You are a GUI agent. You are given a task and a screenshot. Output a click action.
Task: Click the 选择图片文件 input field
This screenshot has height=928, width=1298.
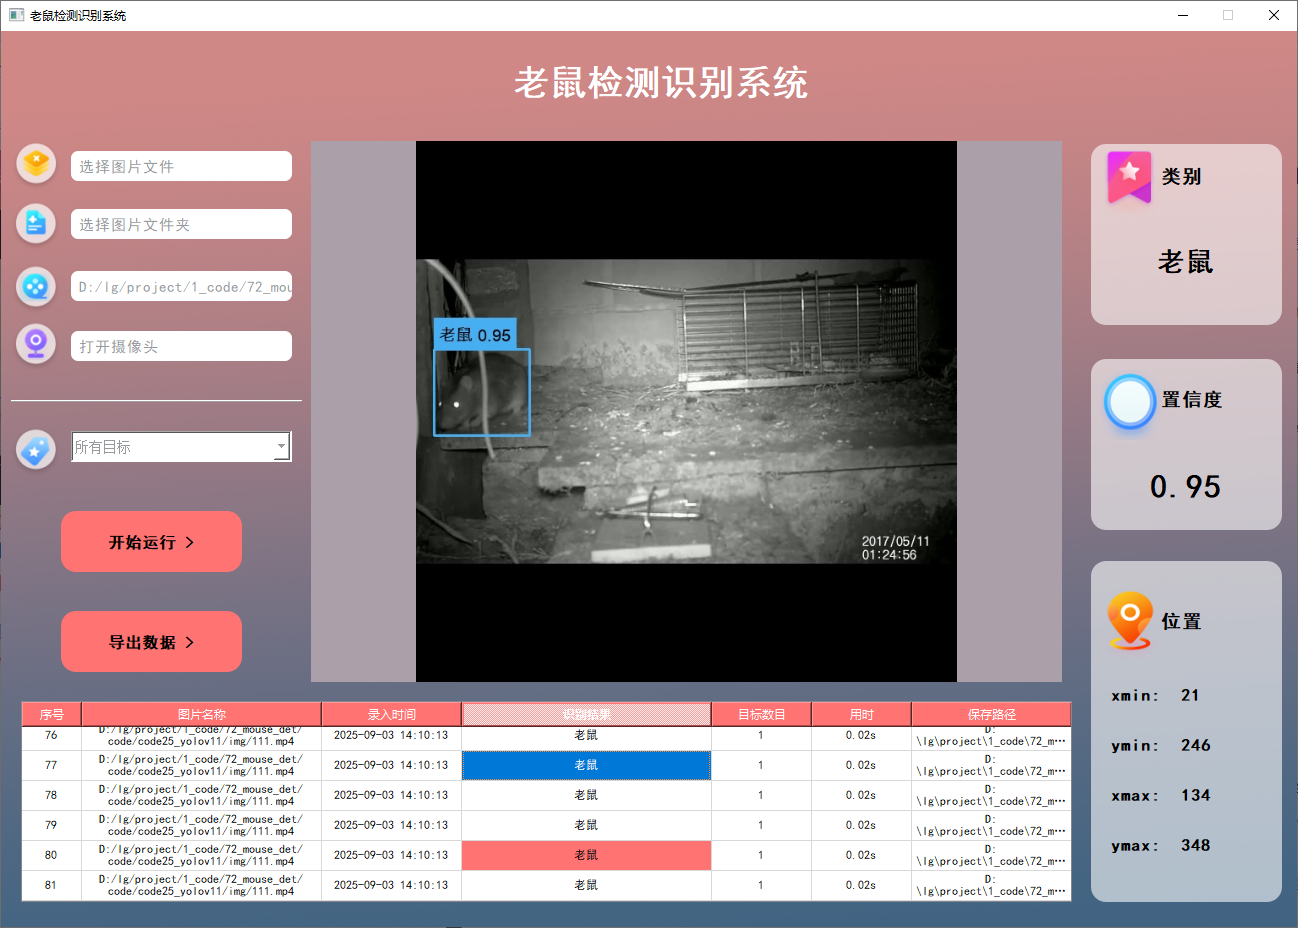(181, 166)
